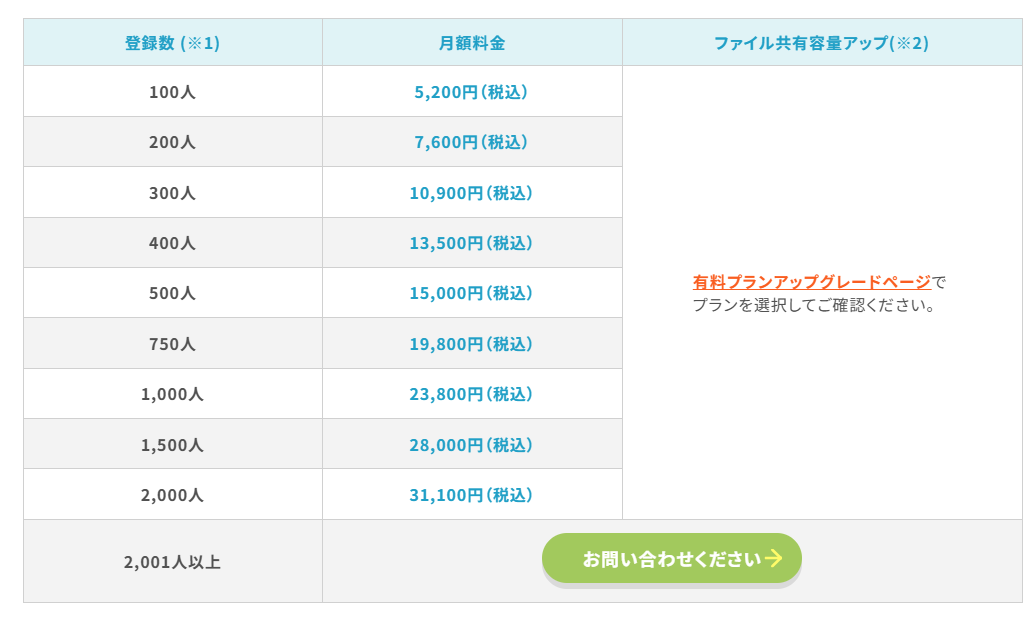
Task: Click the お問い合わせください button
Action: [671, 558]
